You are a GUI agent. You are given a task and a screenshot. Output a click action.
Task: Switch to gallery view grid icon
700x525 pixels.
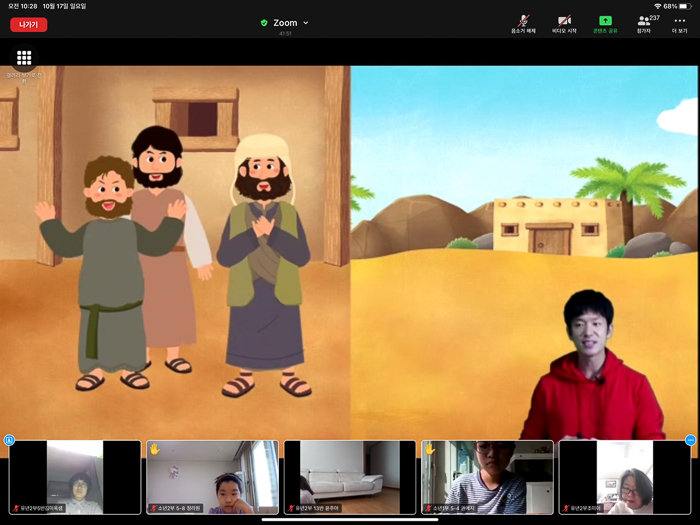24,58
